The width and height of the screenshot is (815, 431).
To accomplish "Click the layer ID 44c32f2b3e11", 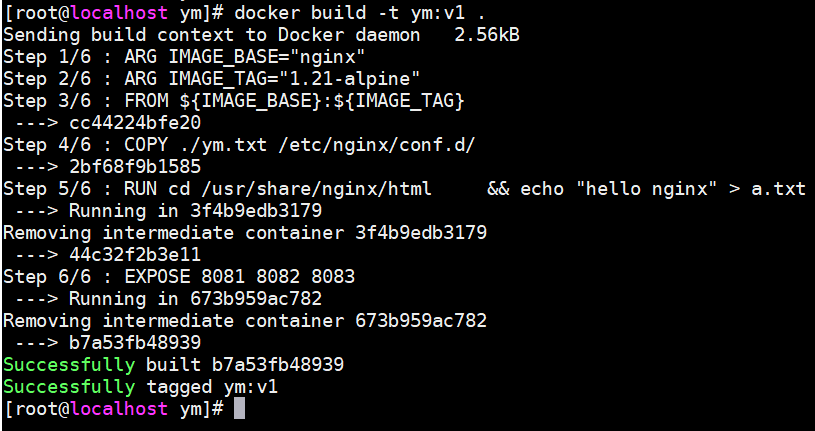I will 135,254.
